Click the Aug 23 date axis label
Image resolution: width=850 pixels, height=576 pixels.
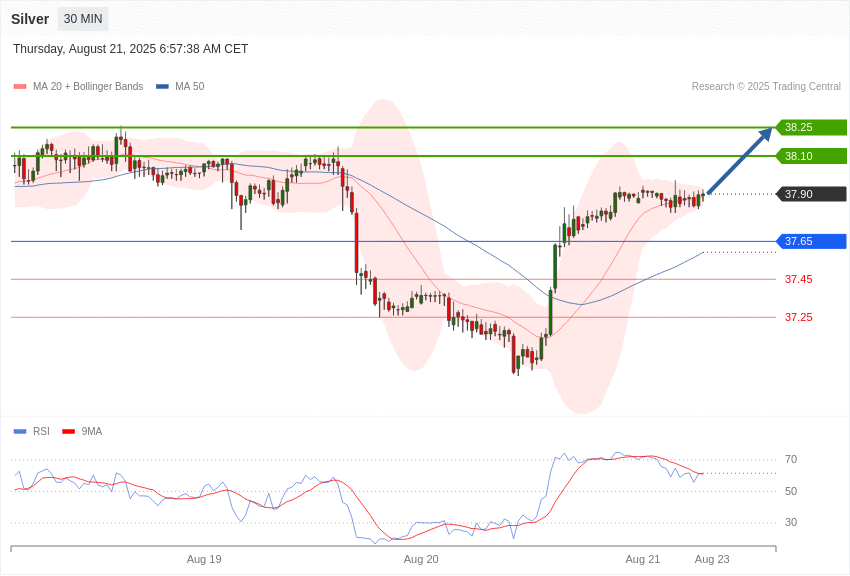click(x=712, y=559)
